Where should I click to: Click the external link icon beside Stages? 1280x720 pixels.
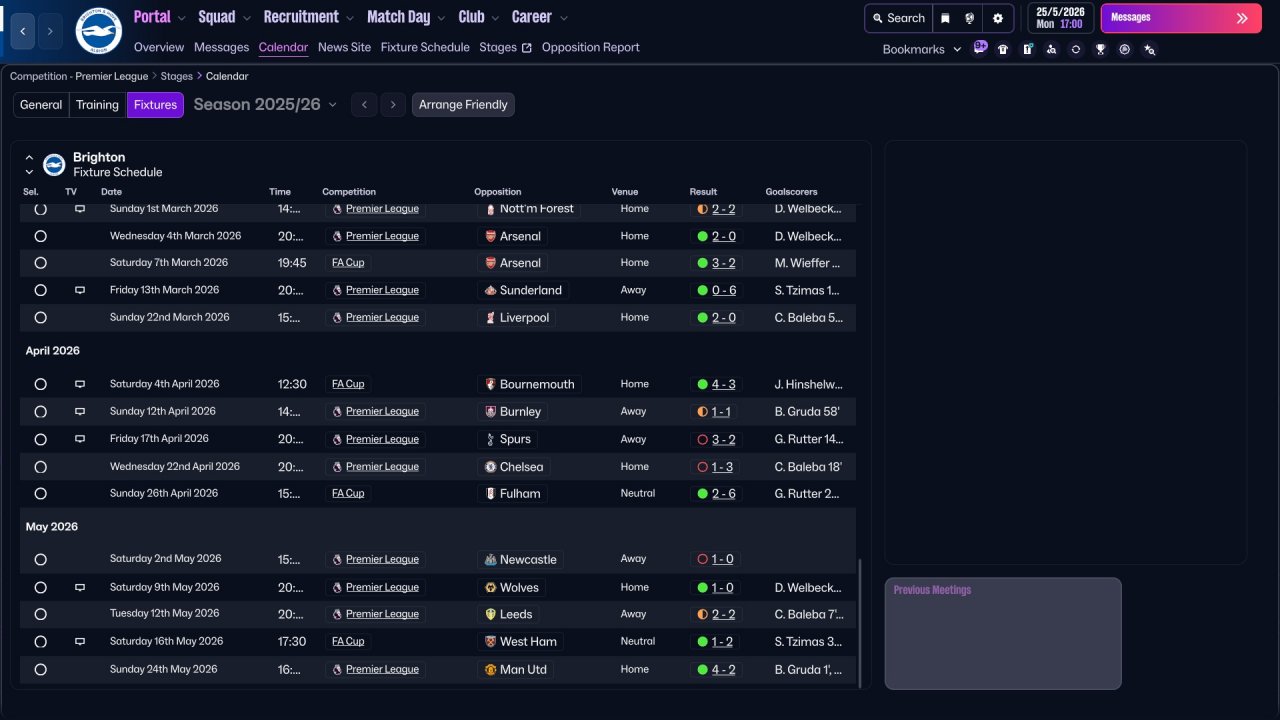pos(527,48)
